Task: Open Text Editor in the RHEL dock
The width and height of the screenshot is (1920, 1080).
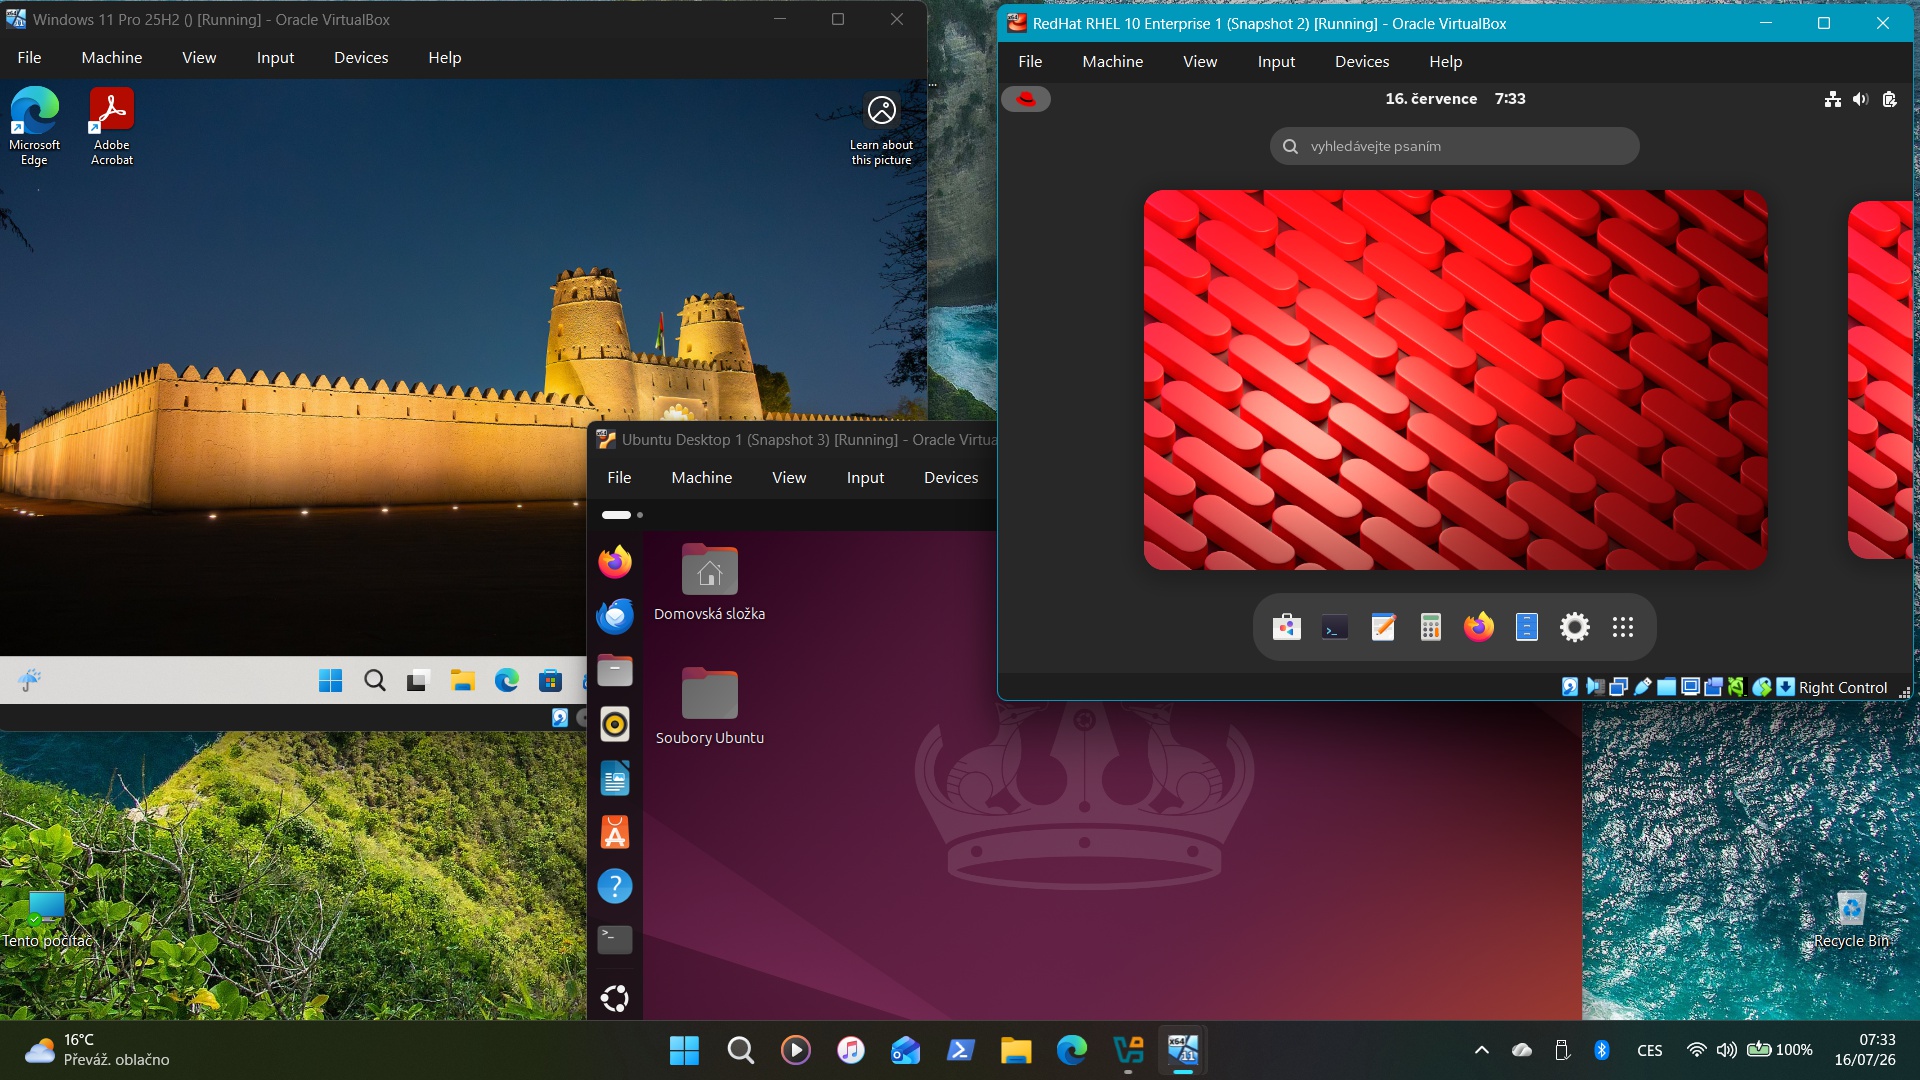Action: [1383, 627]
